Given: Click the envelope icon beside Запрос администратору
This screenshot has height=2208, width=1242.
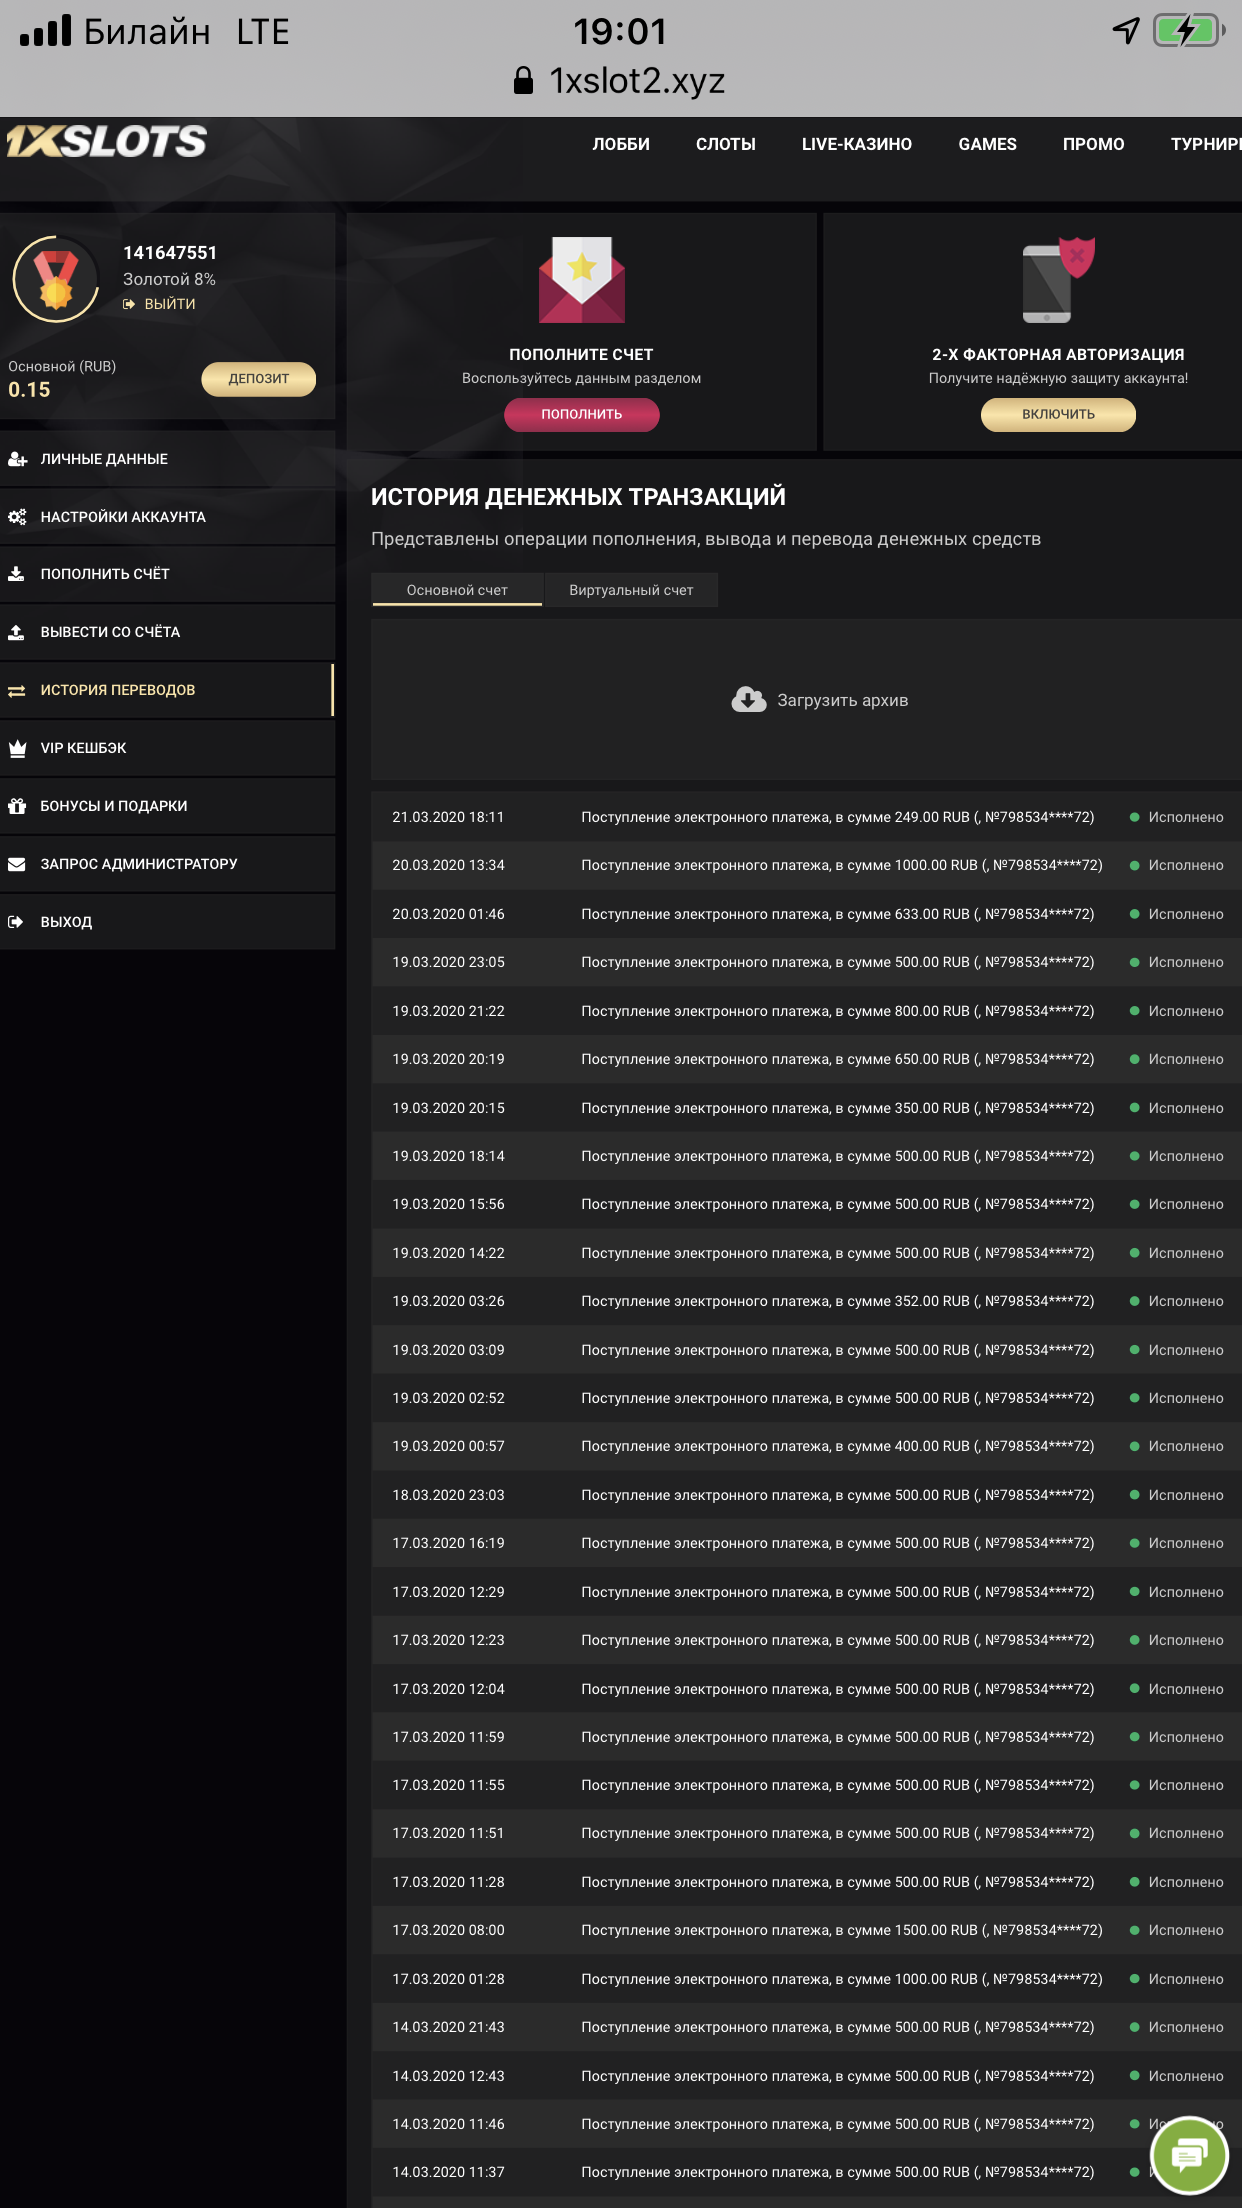Looking at the screenshot, I should (x=17, y=864).
